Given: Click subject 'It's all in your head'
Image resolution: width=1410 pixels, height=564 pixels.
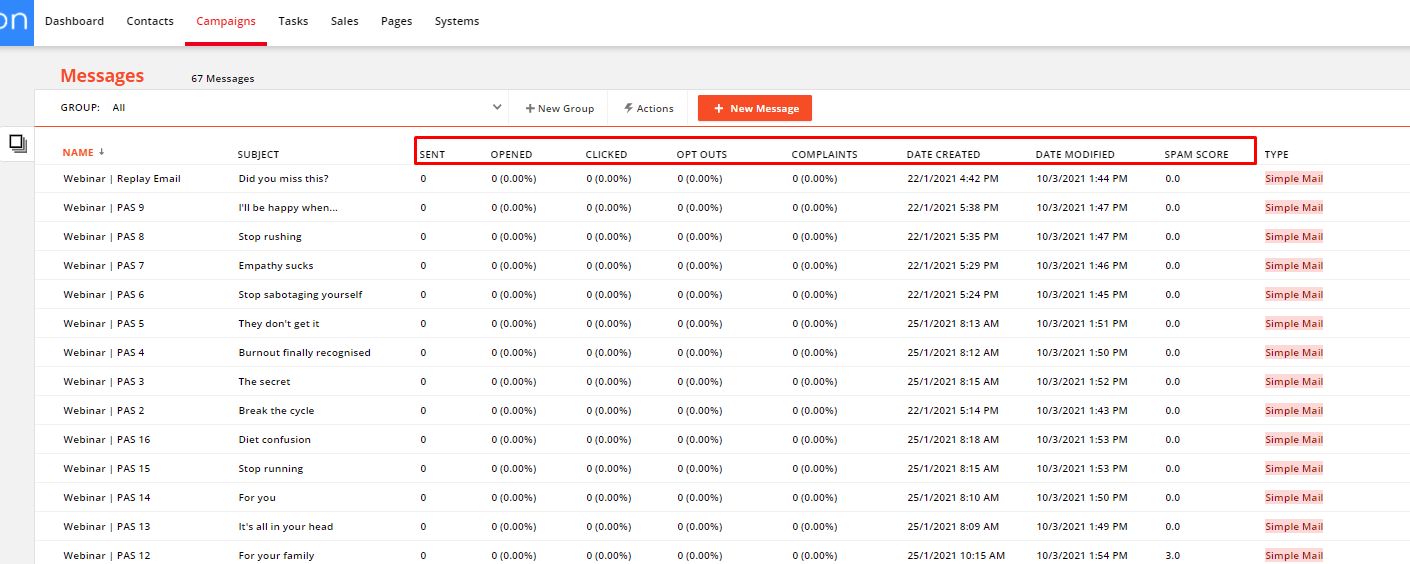Looking at the screenshot, I should (286, 527).
